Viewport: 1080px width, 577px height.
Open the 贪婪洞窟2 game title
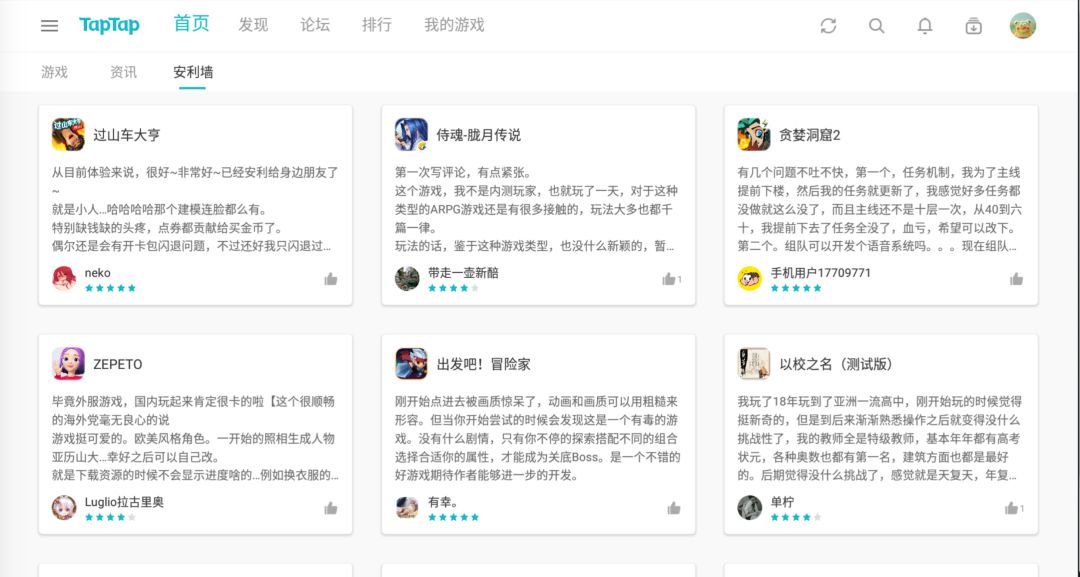809,135
